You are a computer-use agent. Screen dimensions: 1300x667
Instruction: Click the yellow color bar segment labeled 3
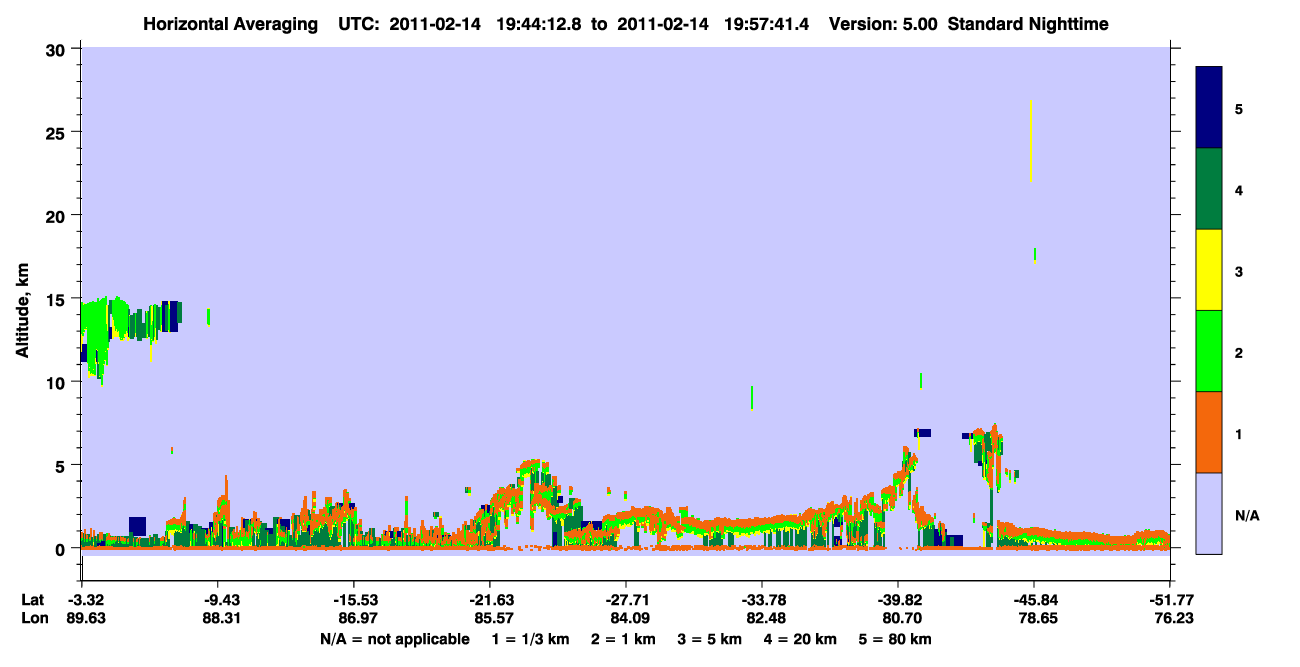tap(1209, 270)
